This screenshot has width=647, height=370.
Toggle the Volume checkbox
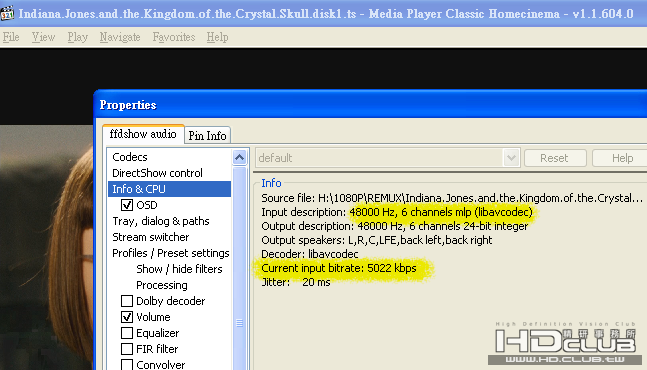pyautogui.click(x=127, y=317)
